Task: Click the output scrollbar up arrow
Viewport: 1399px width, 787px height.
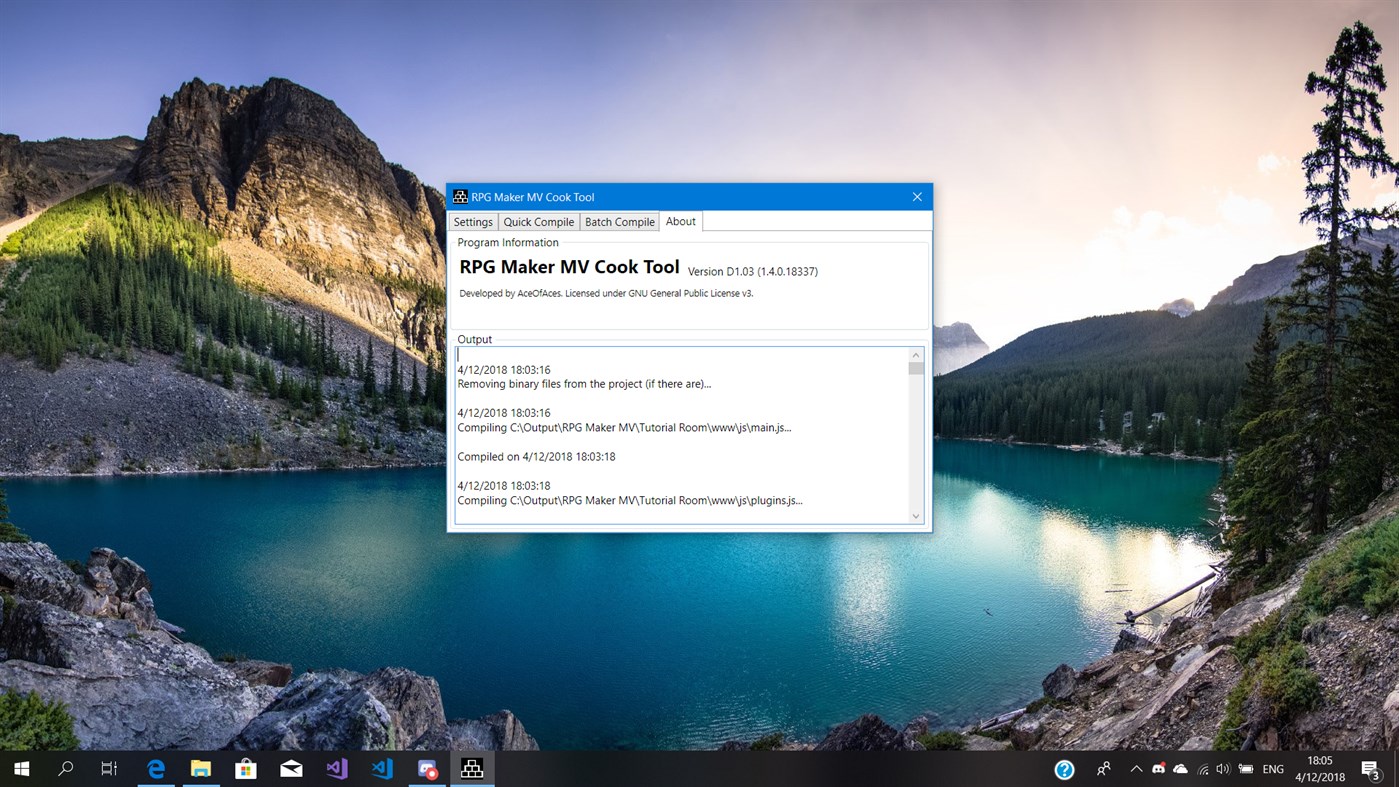Action: [915, 355]
